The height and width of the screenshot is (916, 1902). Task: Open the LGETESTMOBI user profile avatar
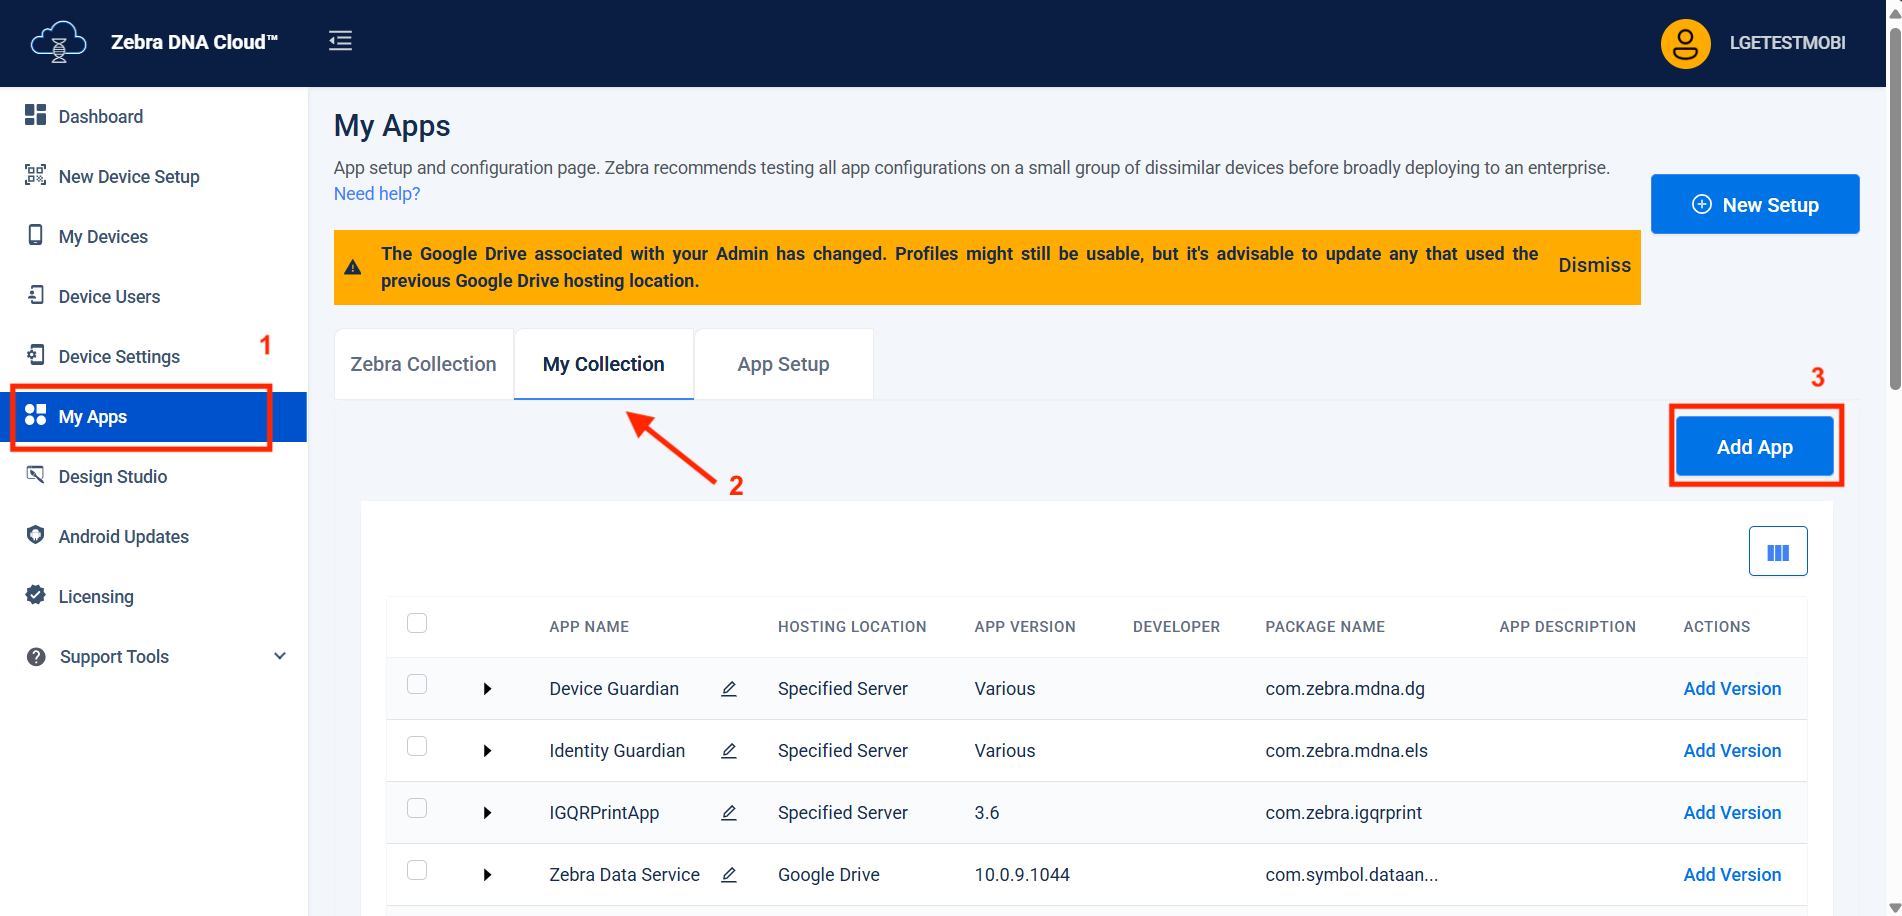(1685, 43)
